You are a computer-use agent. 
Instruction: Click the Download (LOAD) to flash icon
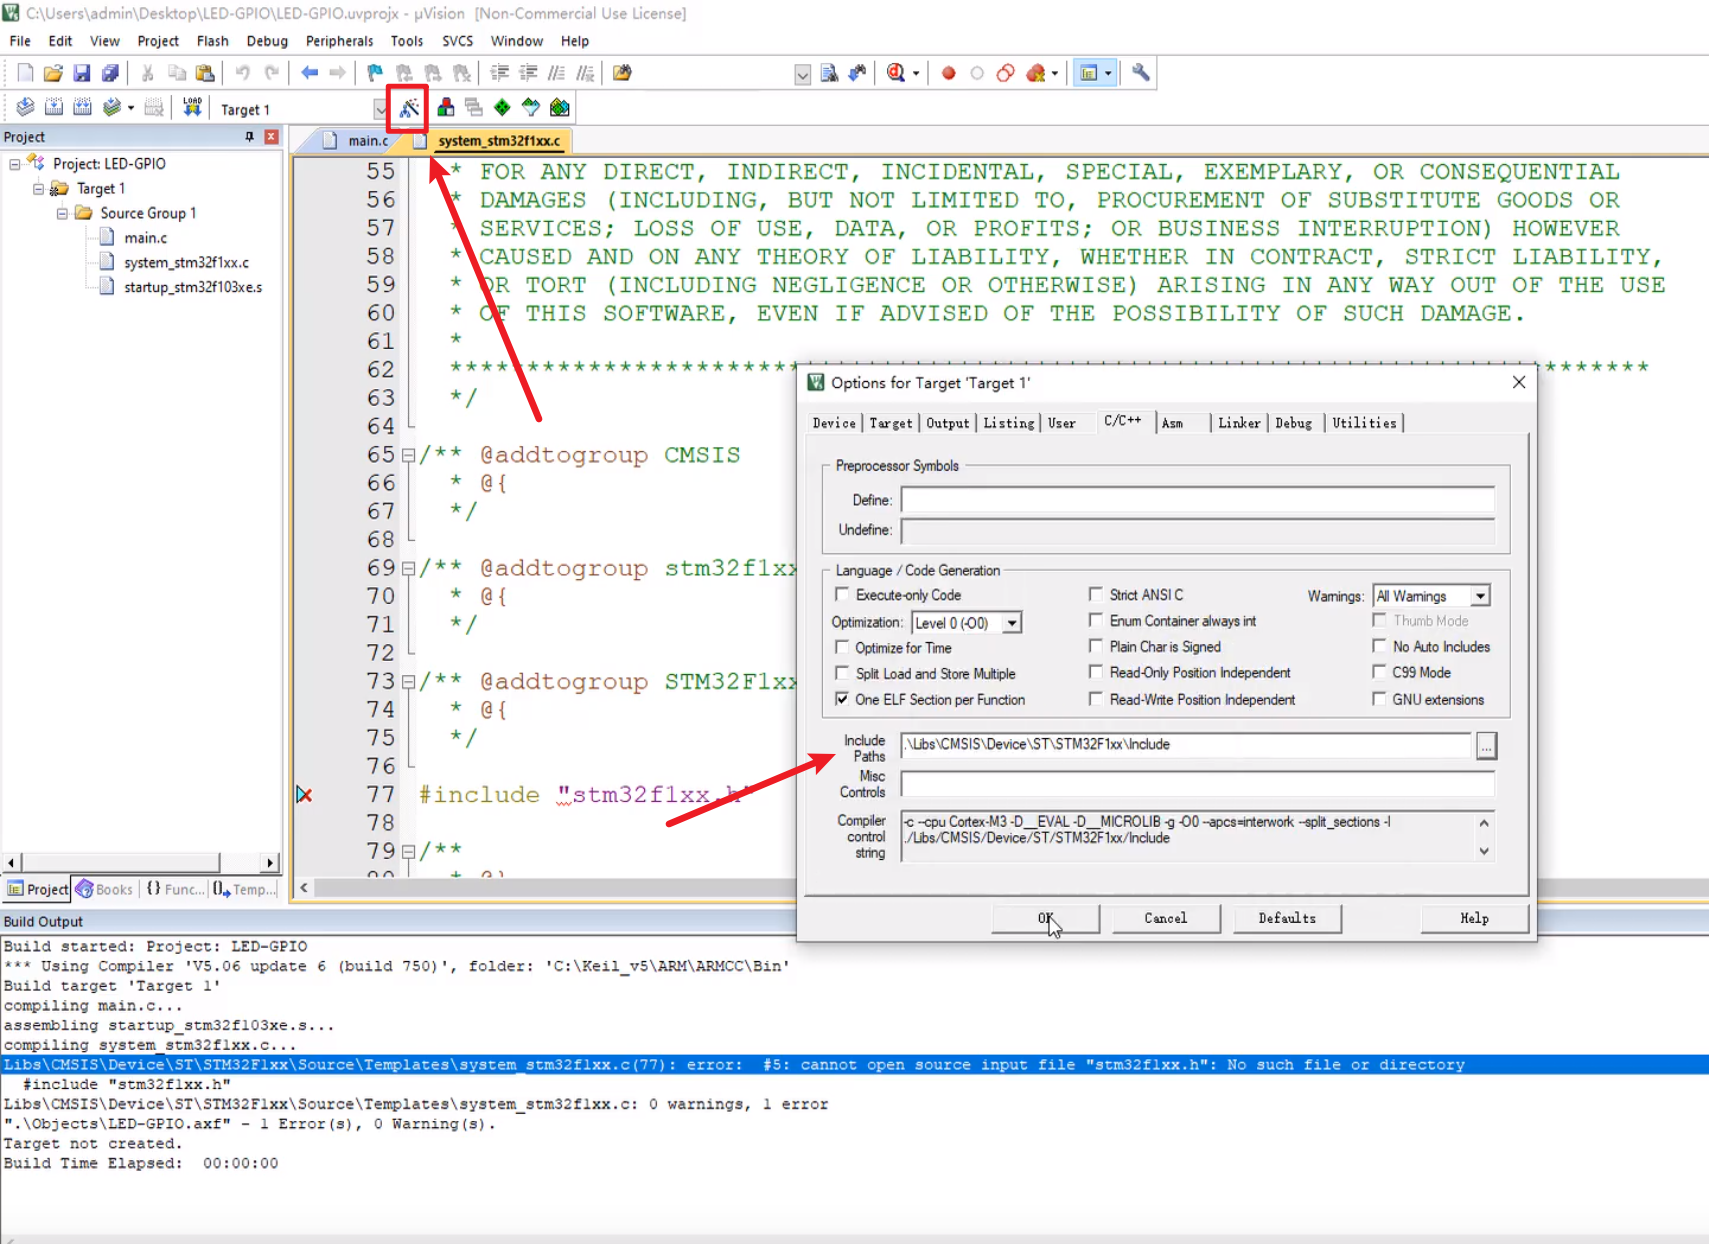pyautogui.click(x=192, y=108)
